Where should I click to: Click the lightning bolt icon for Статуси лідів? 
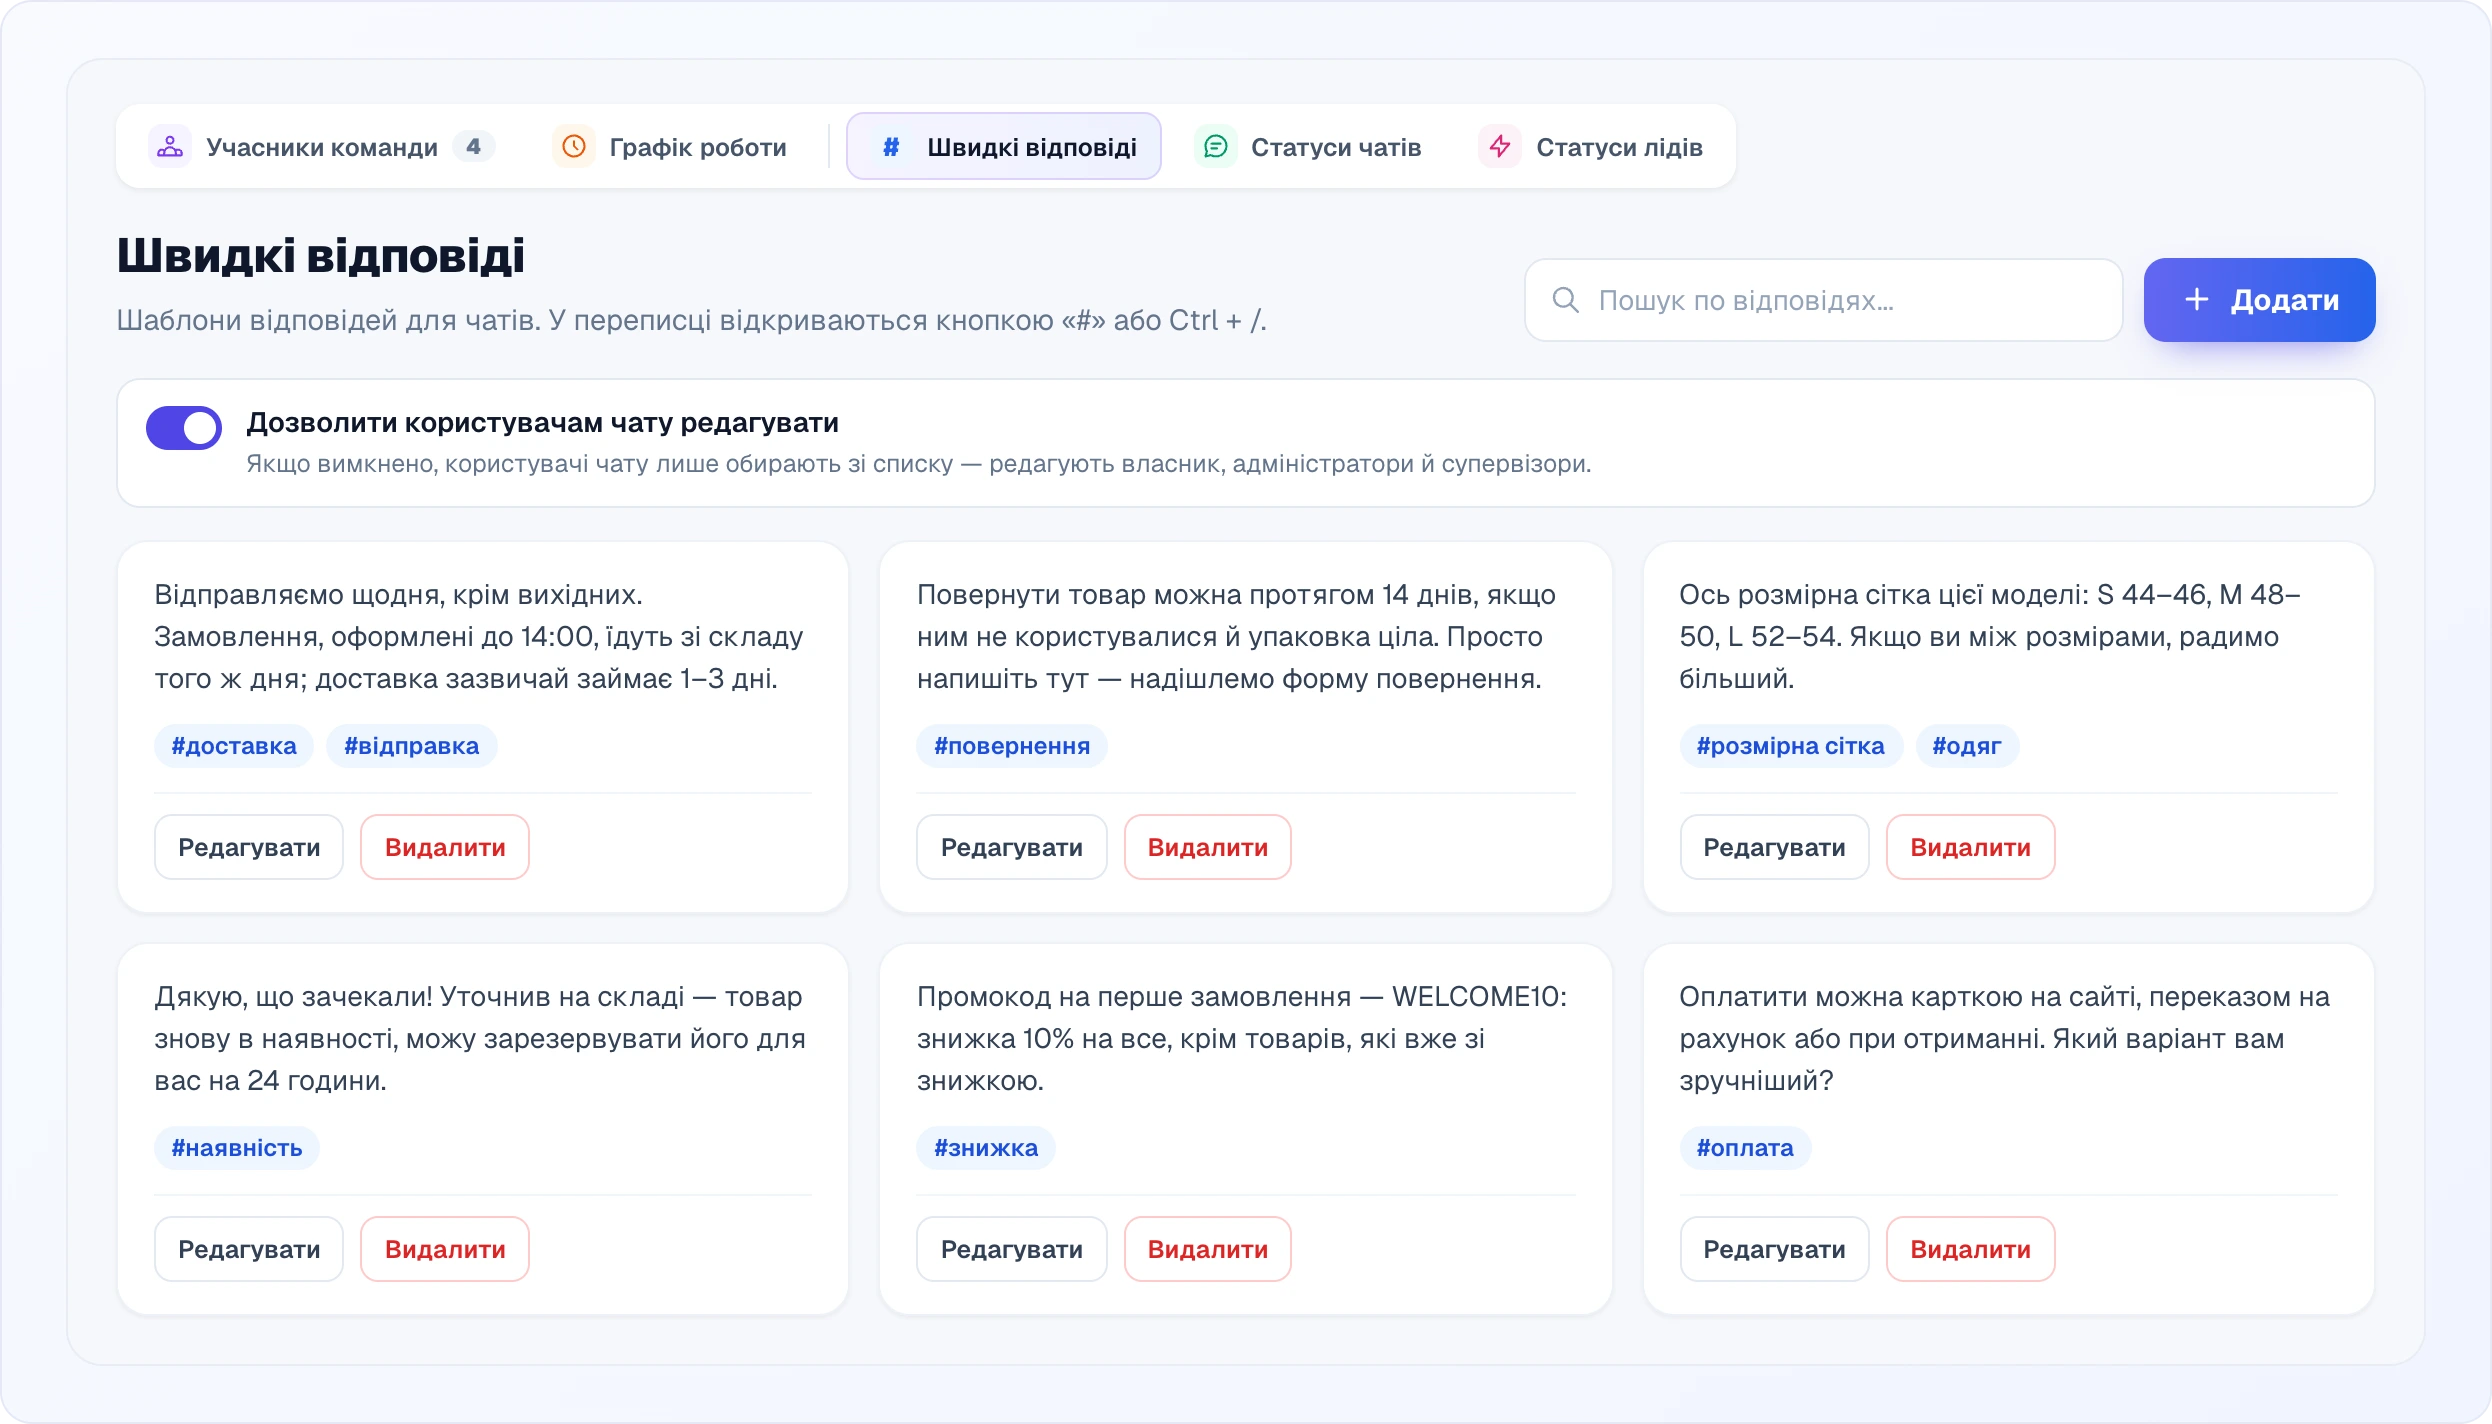(1500, 147)
